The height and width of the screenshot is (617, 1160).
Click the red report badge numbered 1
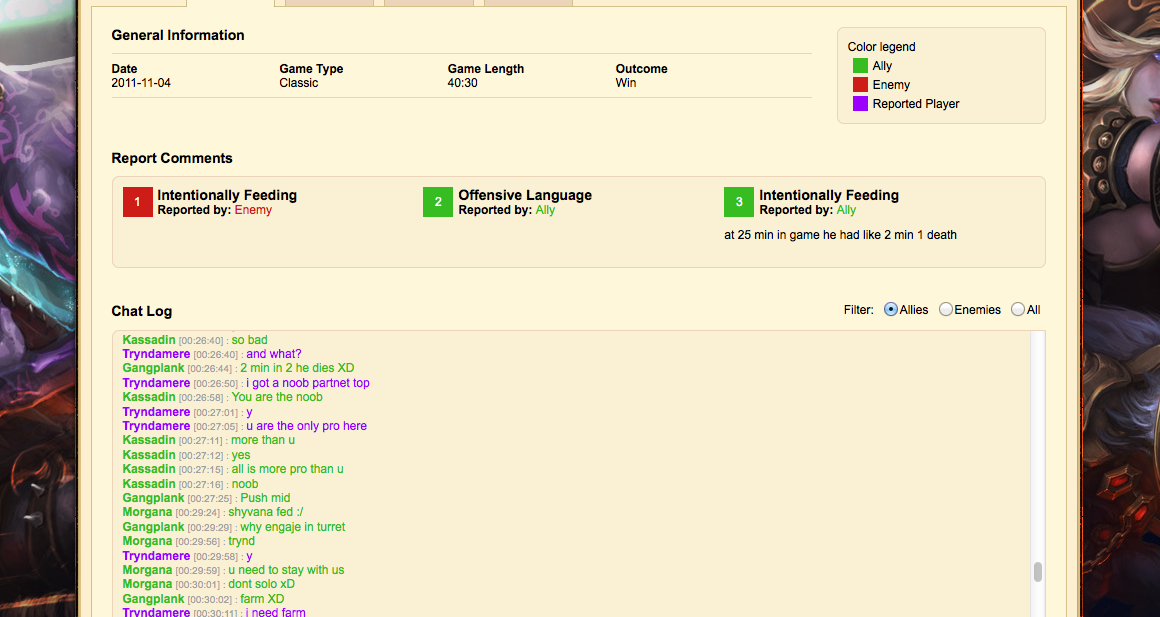pos(137,202)
